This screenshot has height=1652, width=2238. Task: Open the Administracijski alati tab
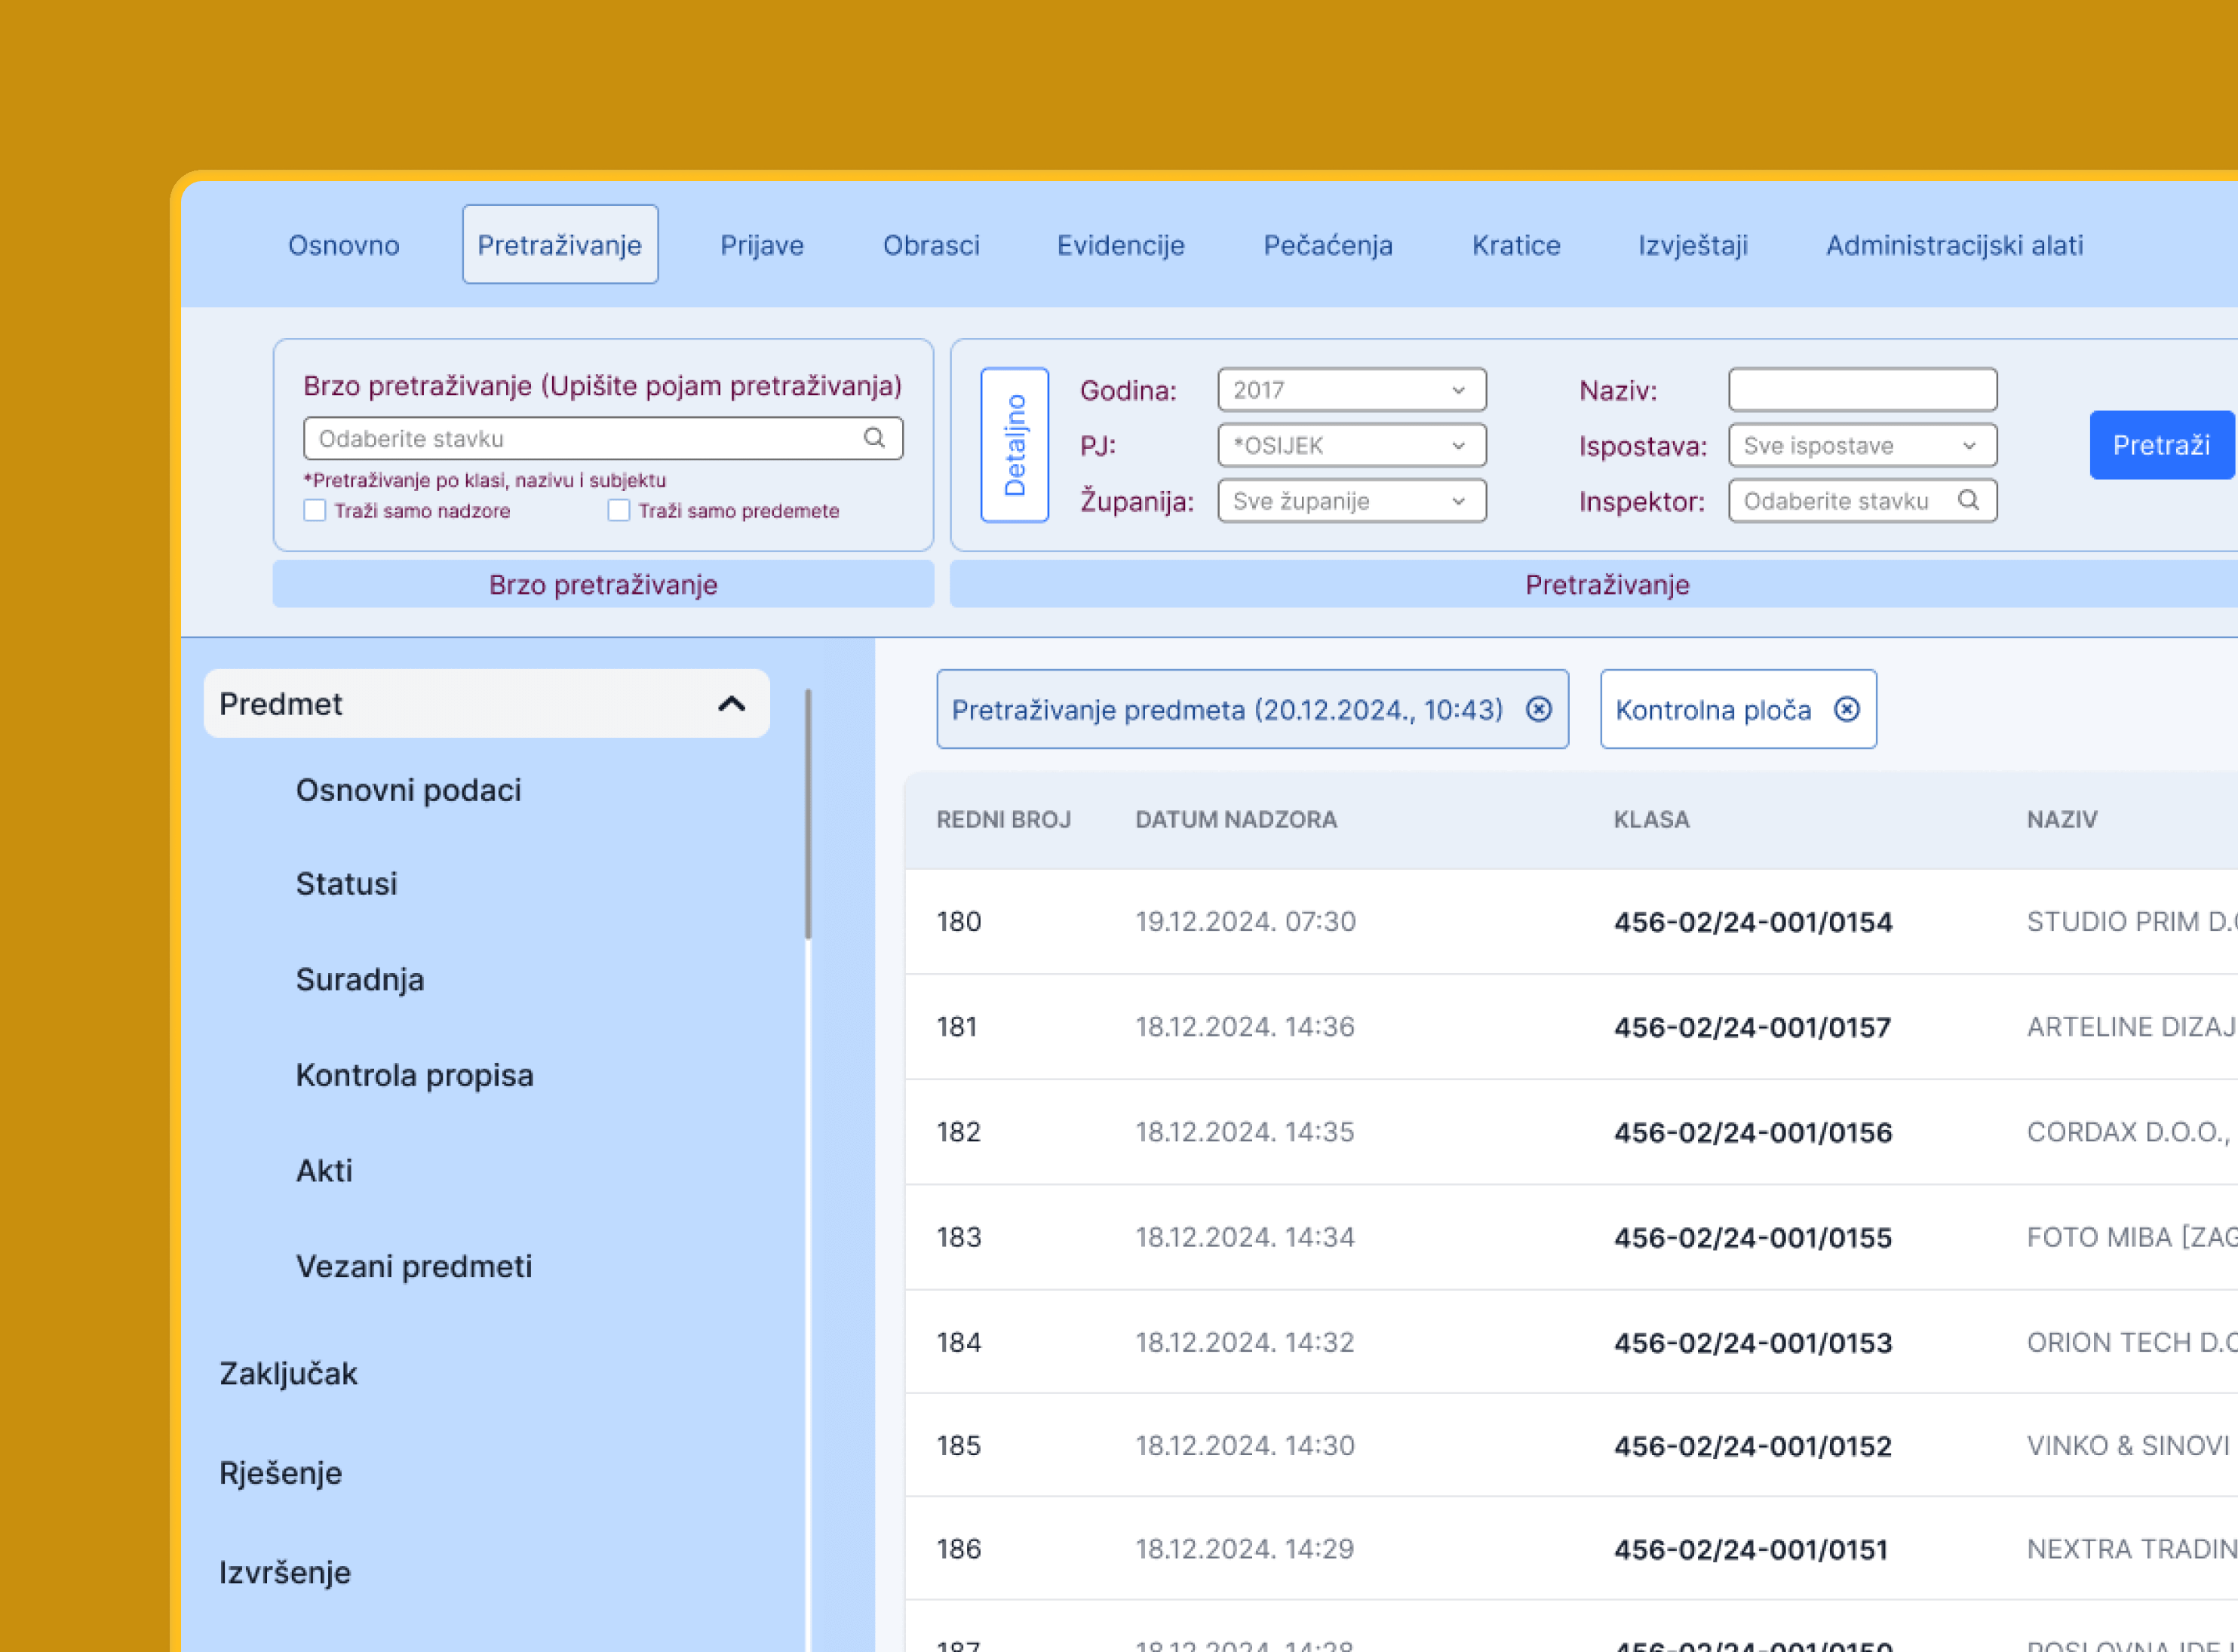(1954, 245)
